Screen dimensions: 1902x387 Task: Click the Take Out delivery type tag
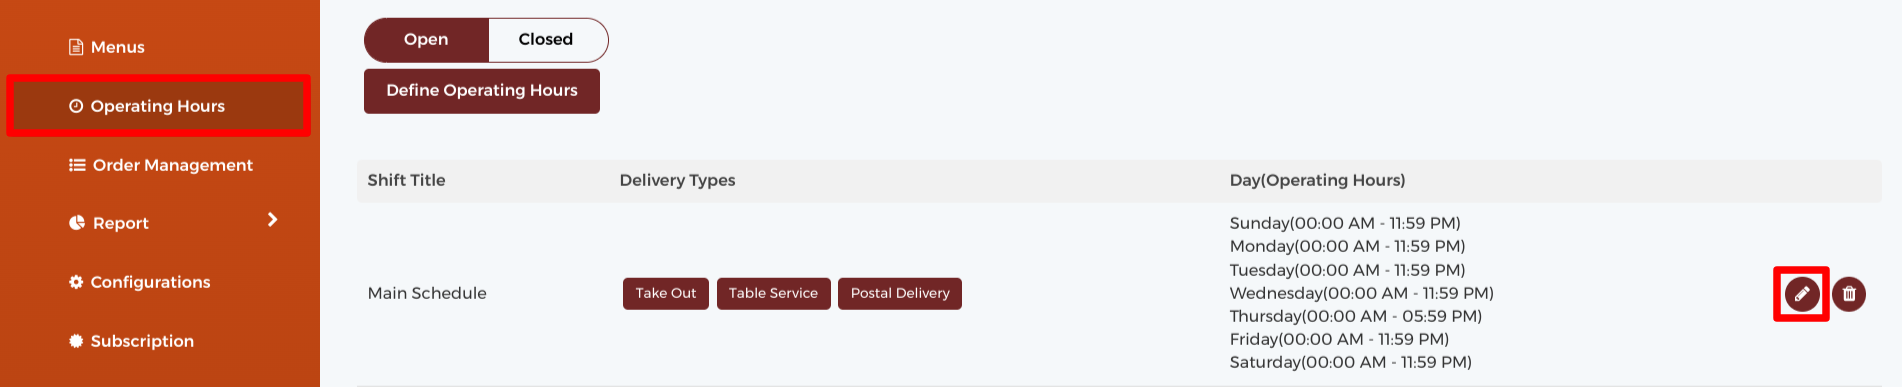pyautogui.click(x=666, y=294)
